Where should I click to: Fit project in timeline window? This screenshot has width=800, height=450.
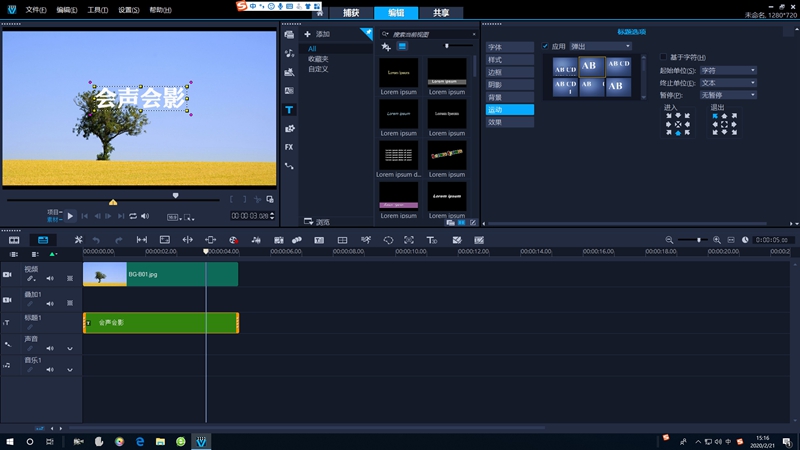(731, 240)
